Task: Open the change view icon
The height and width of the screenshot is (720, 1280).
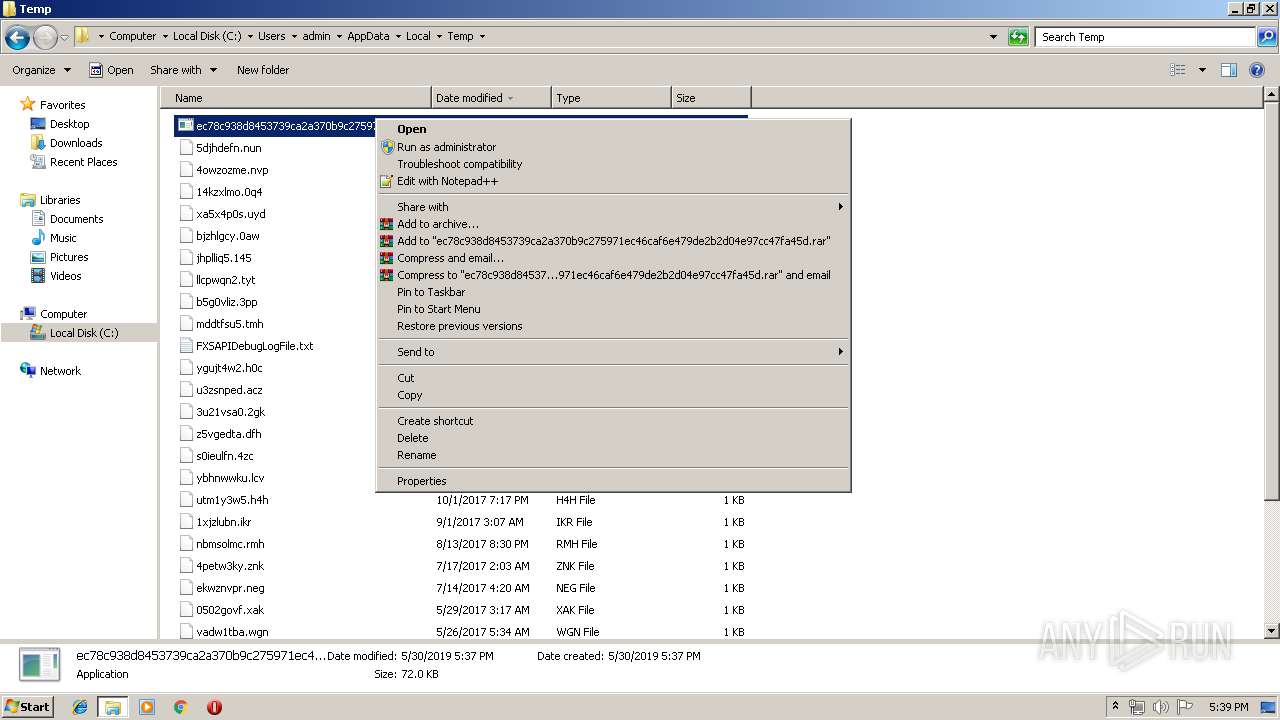Action: [x=1178, y=70]
